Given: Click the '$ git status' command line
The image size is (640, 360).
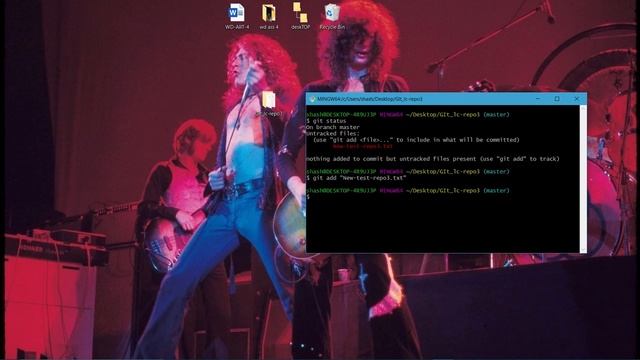Looking at the screenshot, I should [x=326, y=121].
